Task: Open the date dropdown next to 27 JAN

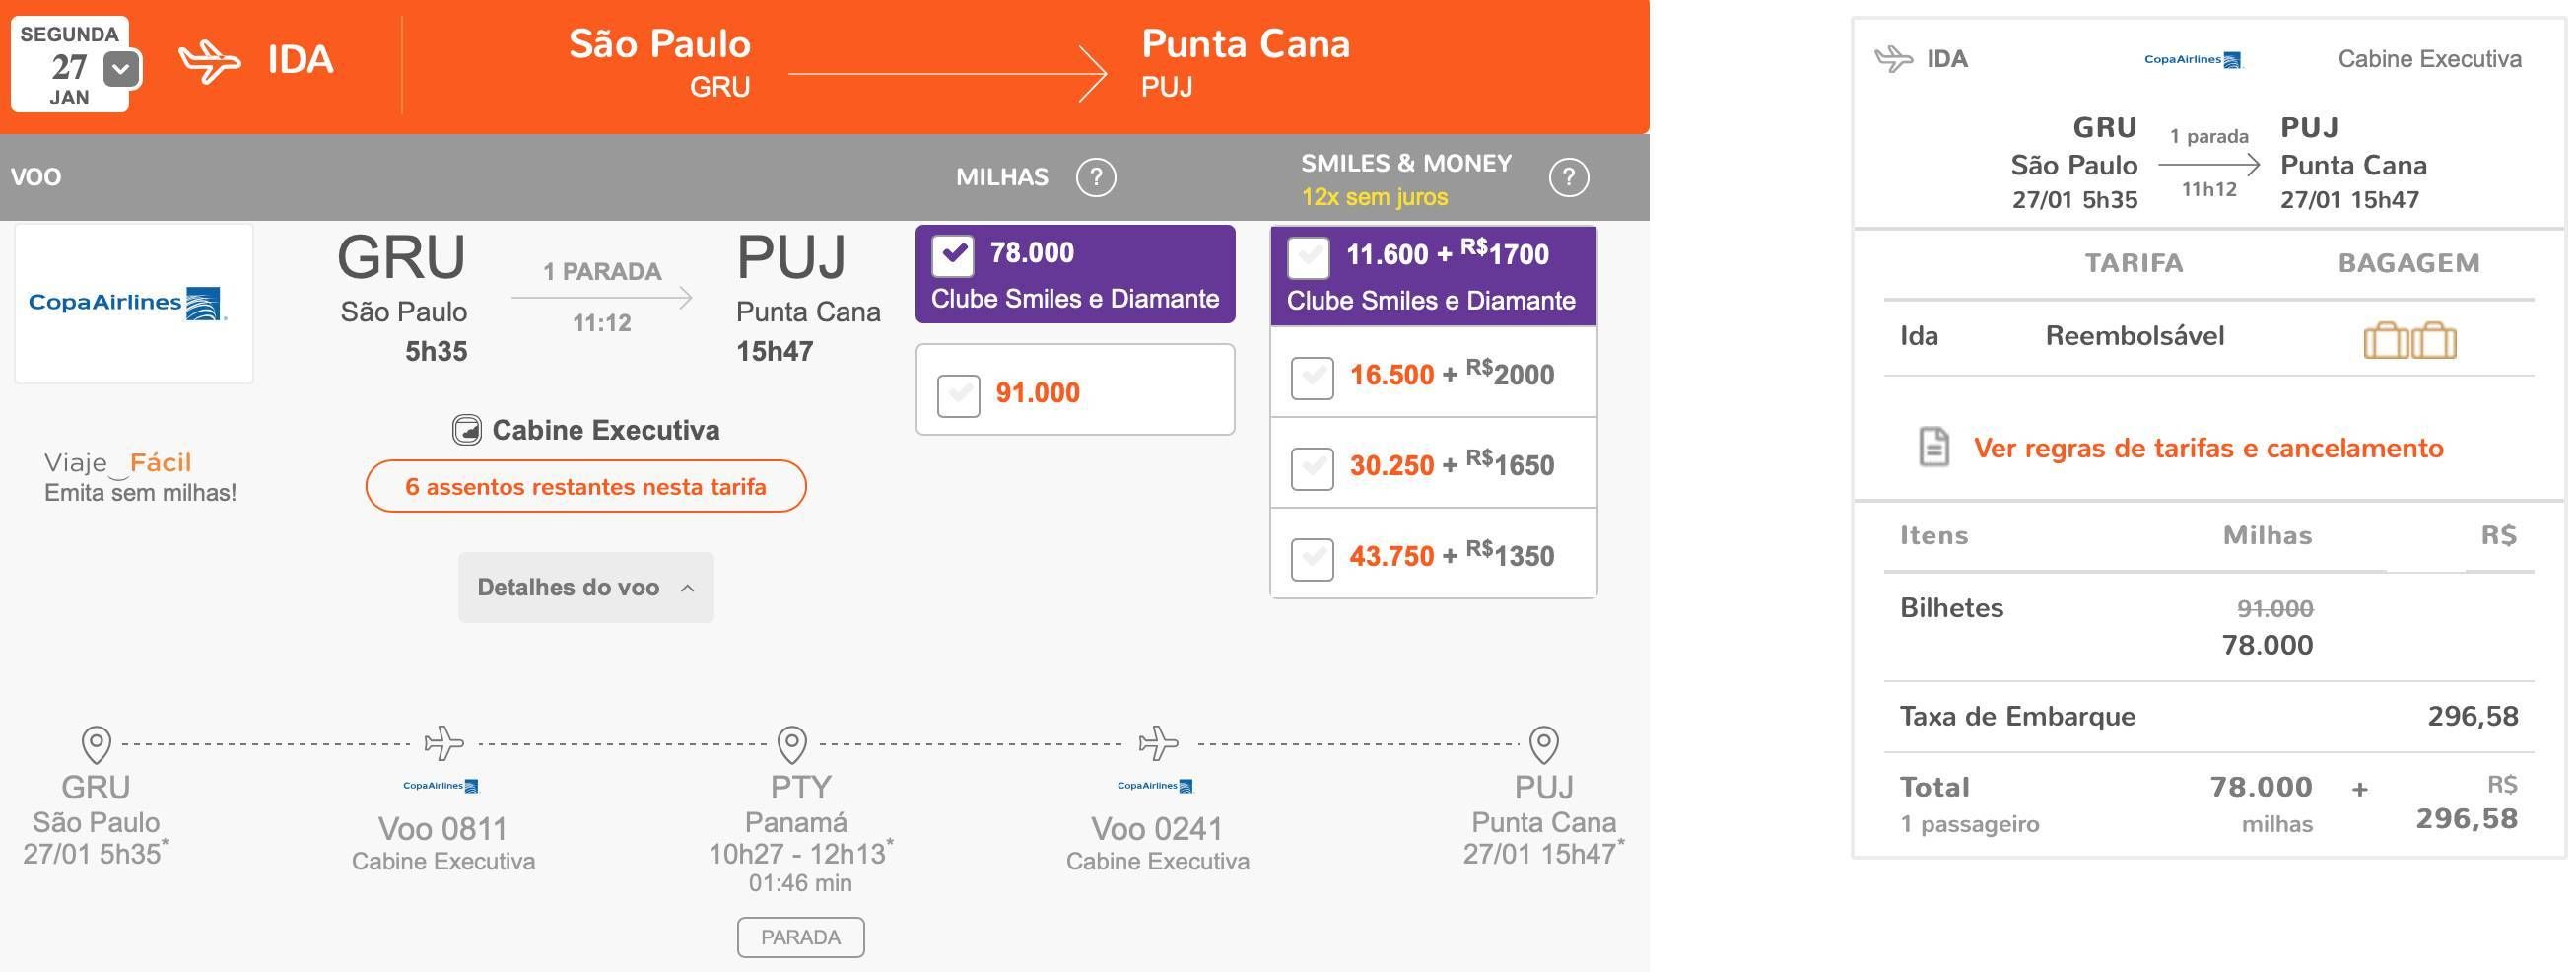Action: pyautogui.click(x=122, y=69)
